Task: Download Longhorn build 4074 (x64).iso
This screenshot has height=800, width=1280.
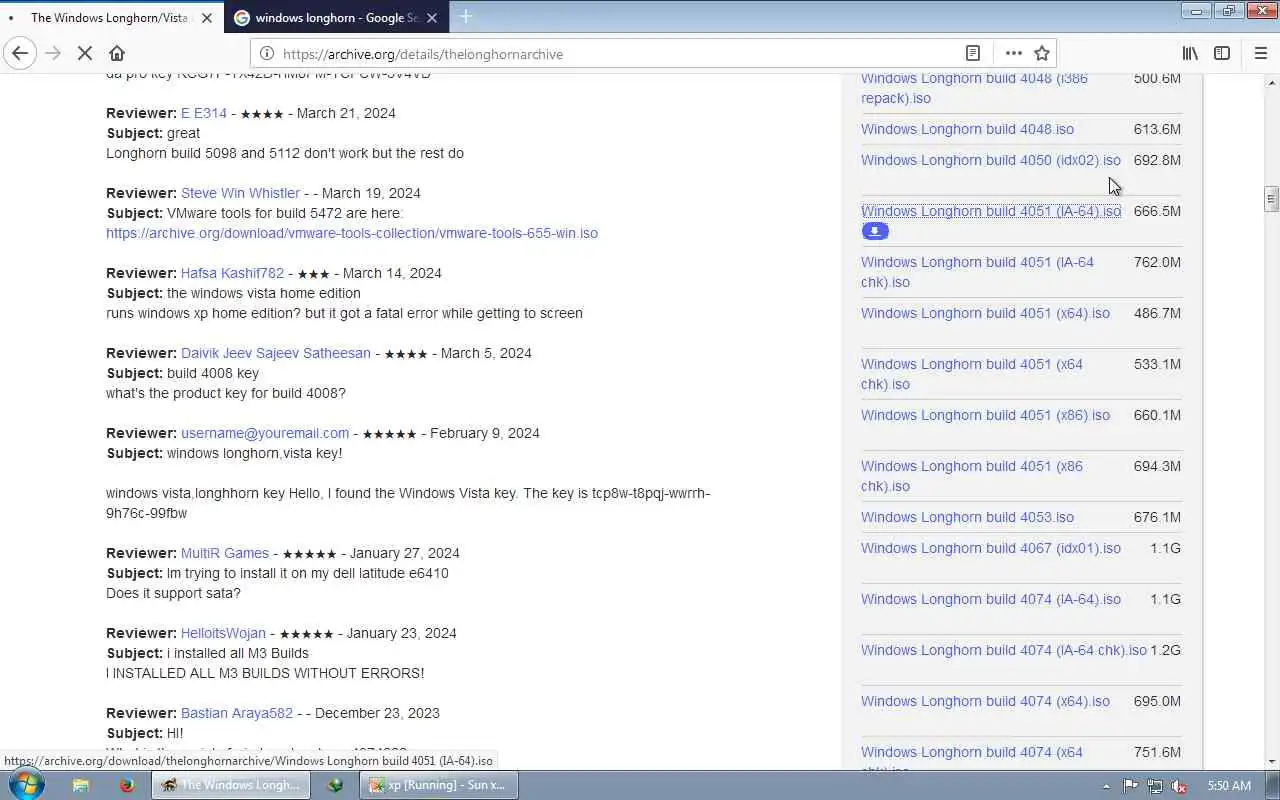Action: pos(985,701)
